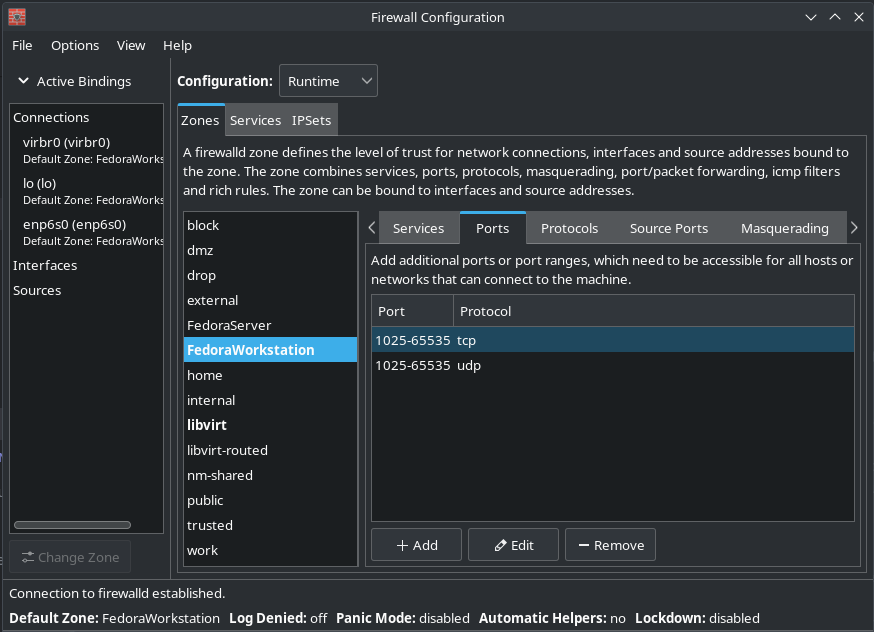Viewport: 874px width, 632px height.
Task: Open the View menu
Action: coord(131,45)
